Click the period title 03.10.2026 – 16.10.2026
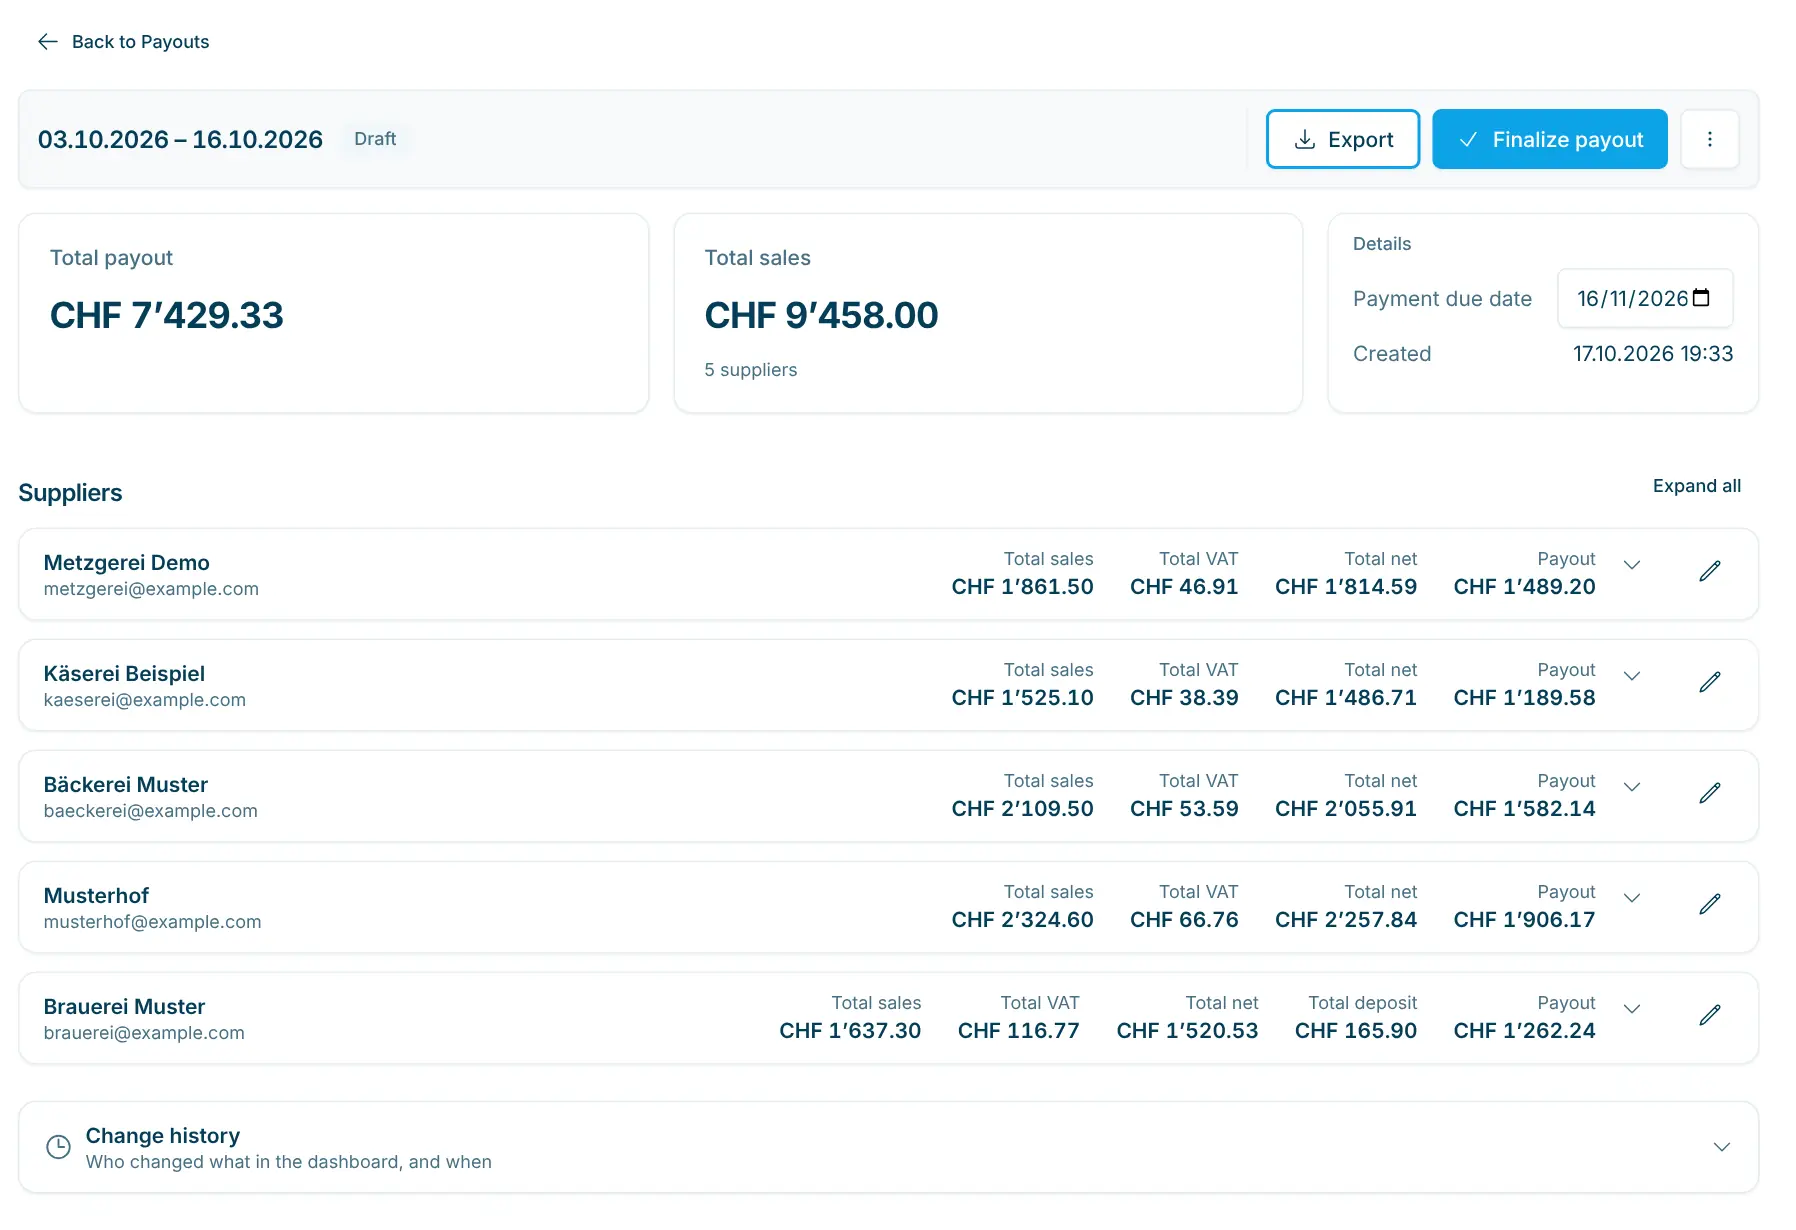 pyautogui.click(x=180, y=139)
